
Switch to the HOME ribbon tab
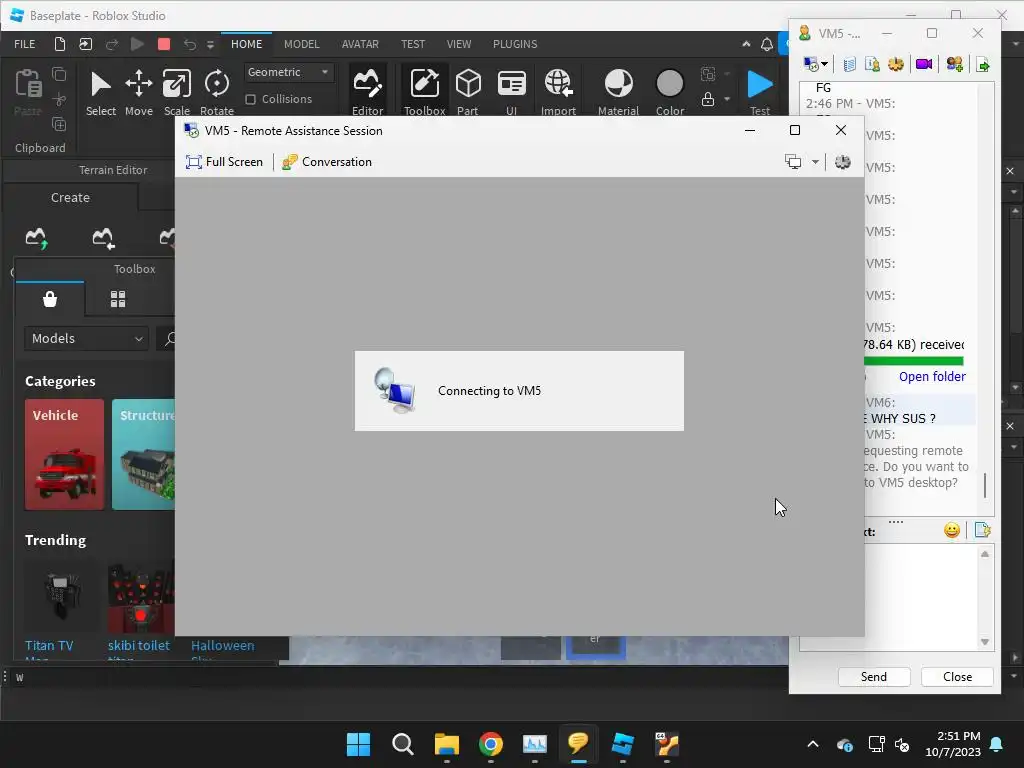pyautogui.click(x=246, y=44)
